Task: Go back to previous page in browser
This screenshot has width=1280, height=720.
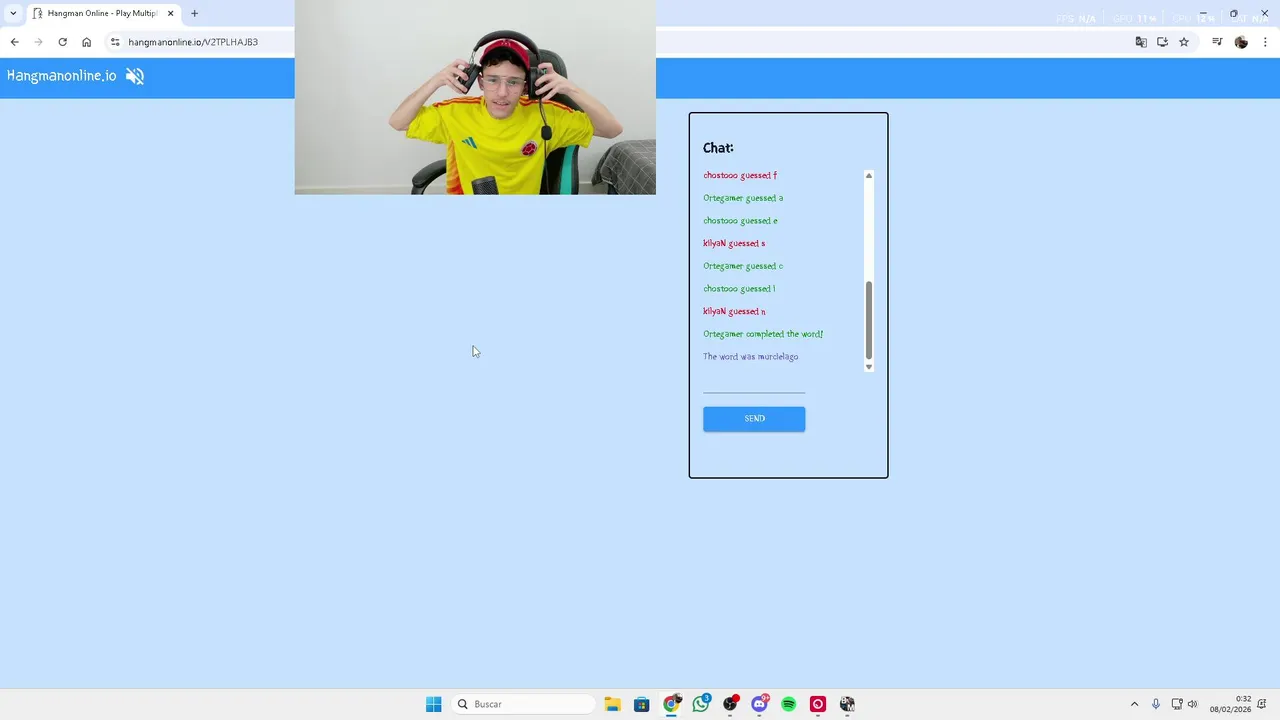Action: tap(14, 42)
